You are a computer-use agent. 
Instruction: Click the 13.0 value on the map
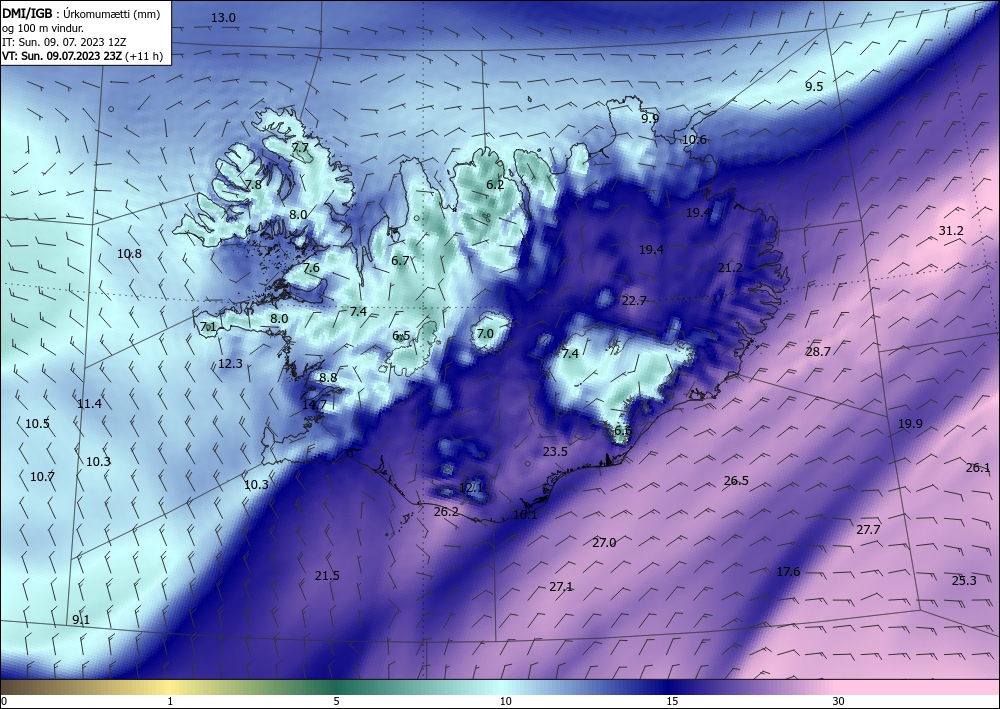tap(223, 18)
